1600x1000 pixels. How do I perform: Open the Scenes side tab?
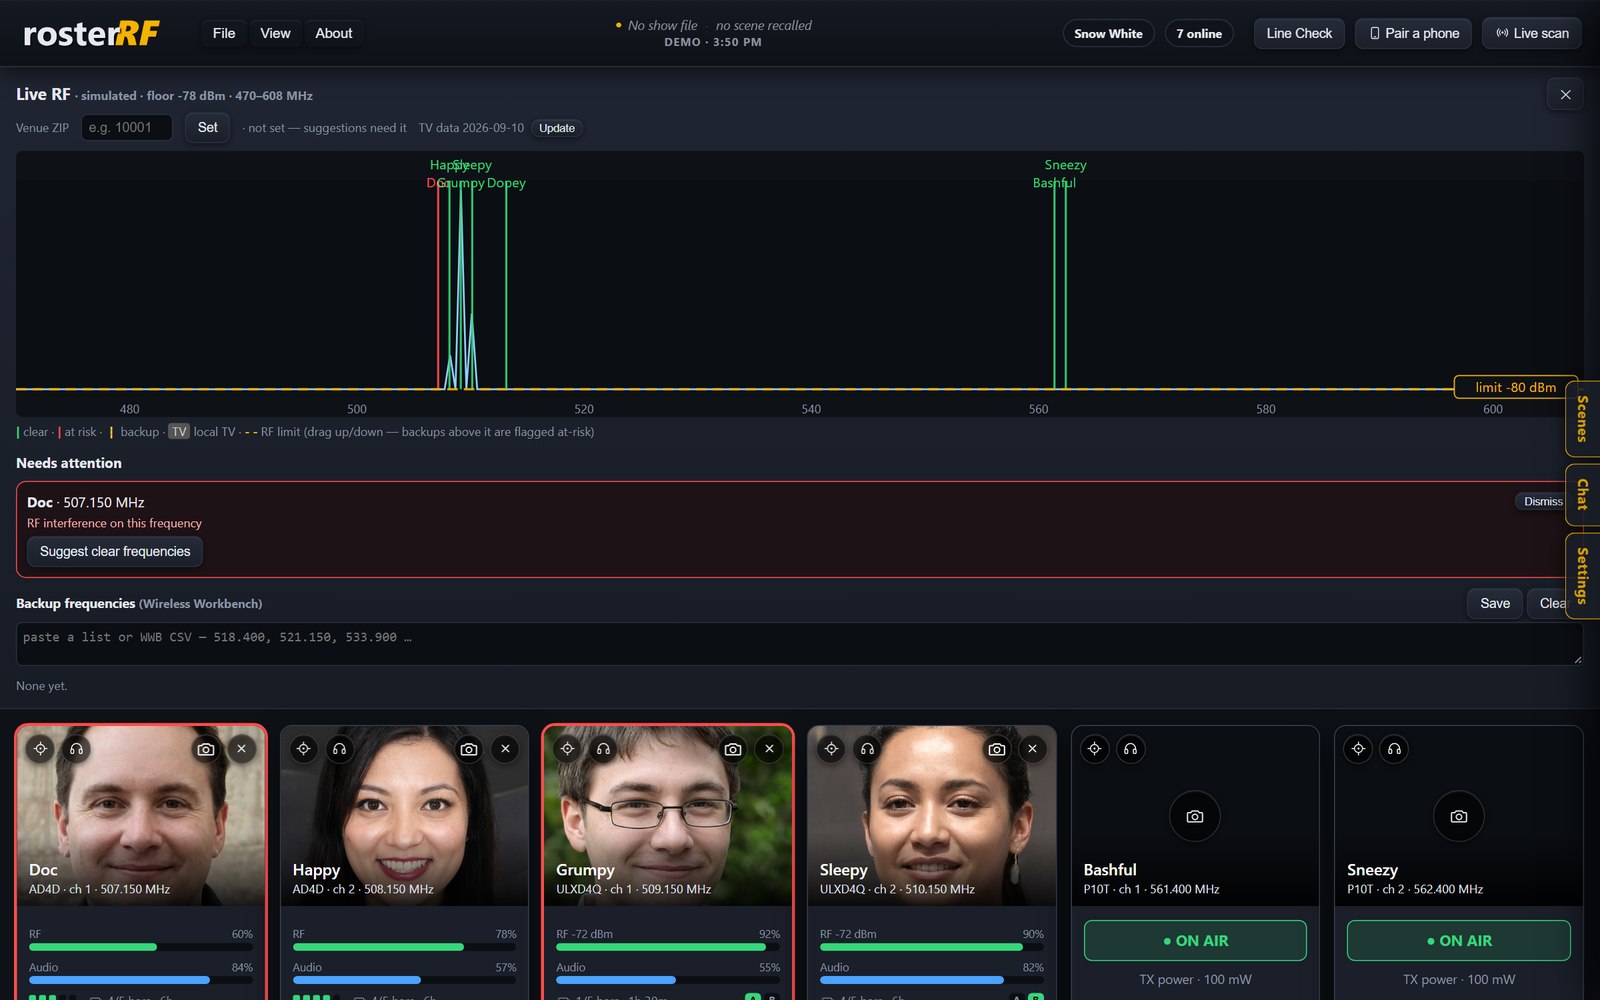[1582, 419]
